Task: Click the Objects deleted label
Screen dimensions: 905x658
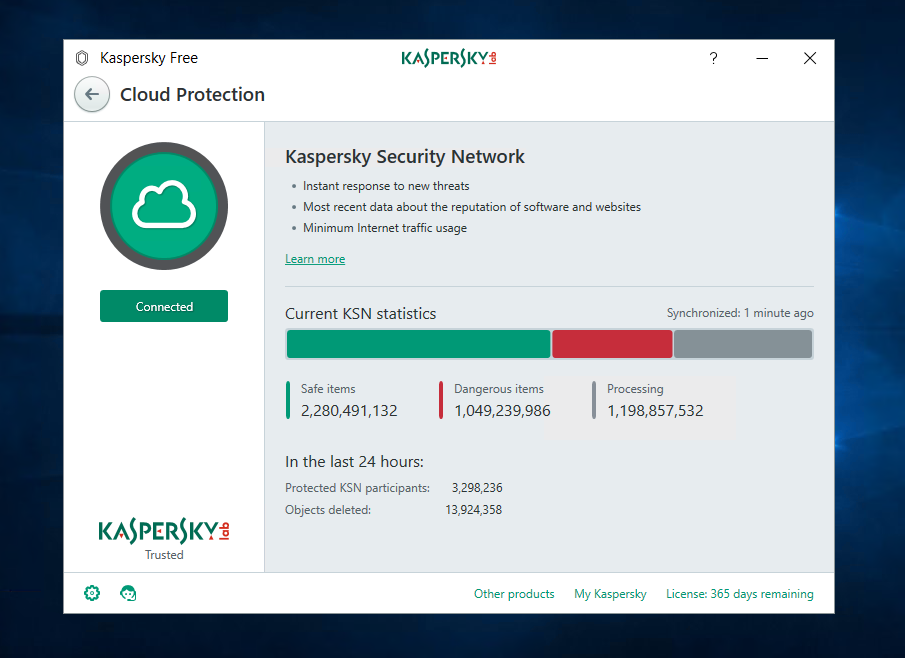Action: (x=328, y=510)
